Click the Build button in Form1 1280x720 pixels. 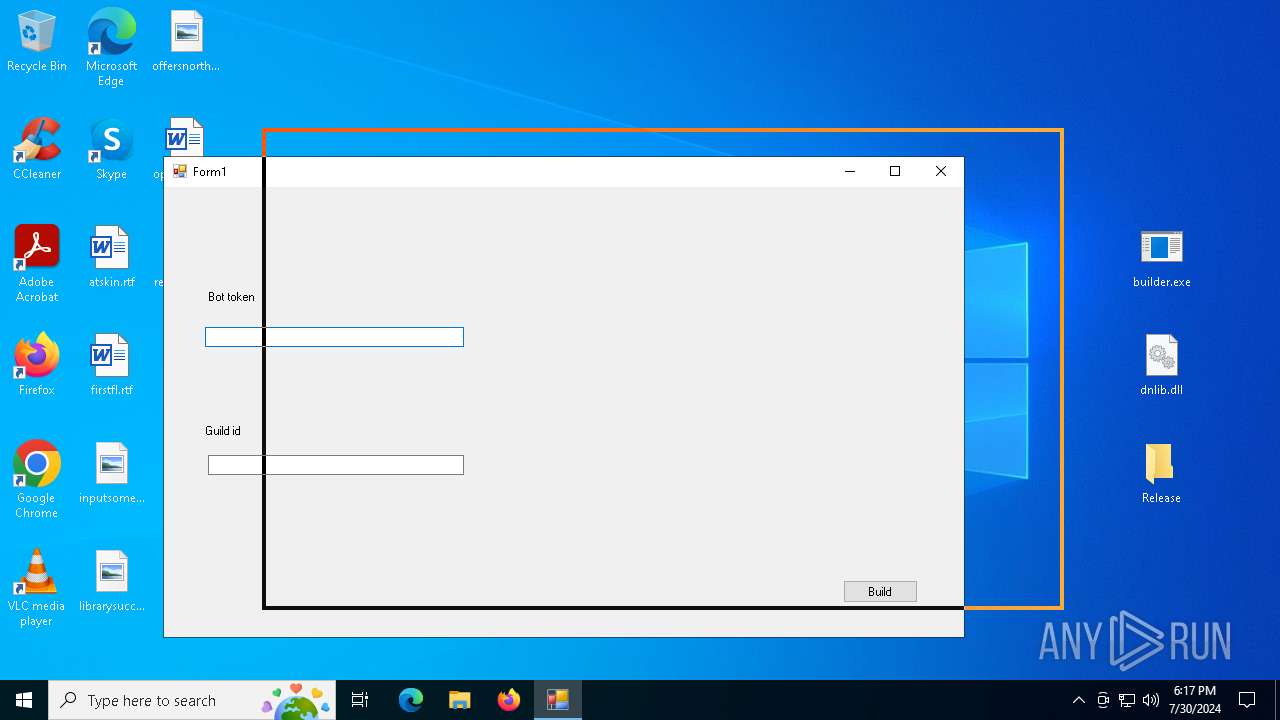pos(880,592)
